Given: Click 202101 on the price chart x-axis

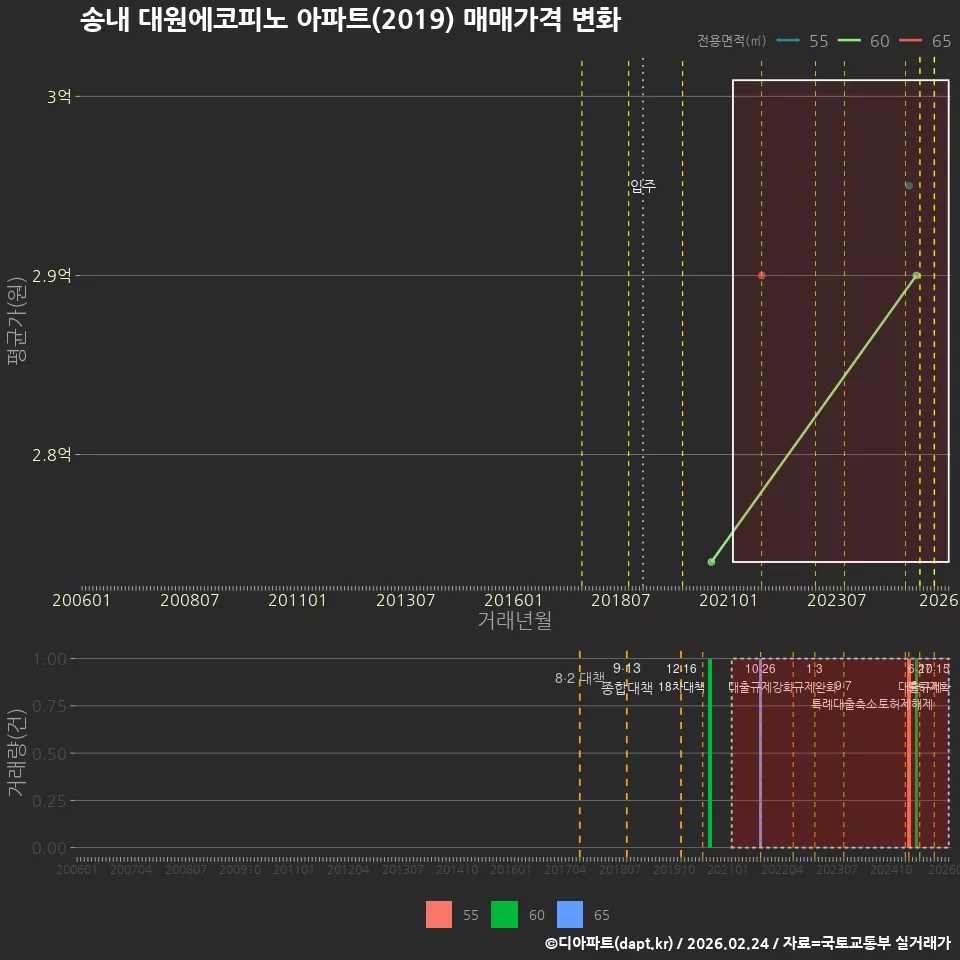Looking at the screenshot, I should pyautogui.click(x=729, y=600).
